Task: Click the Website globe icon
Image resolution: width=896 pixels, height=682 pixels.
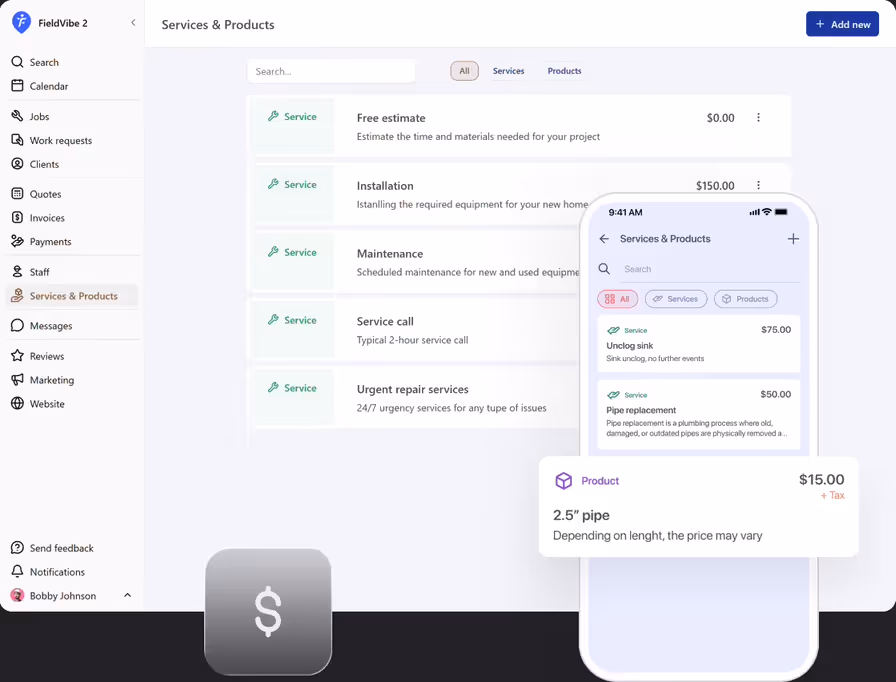Action: (x=18, y=404)
